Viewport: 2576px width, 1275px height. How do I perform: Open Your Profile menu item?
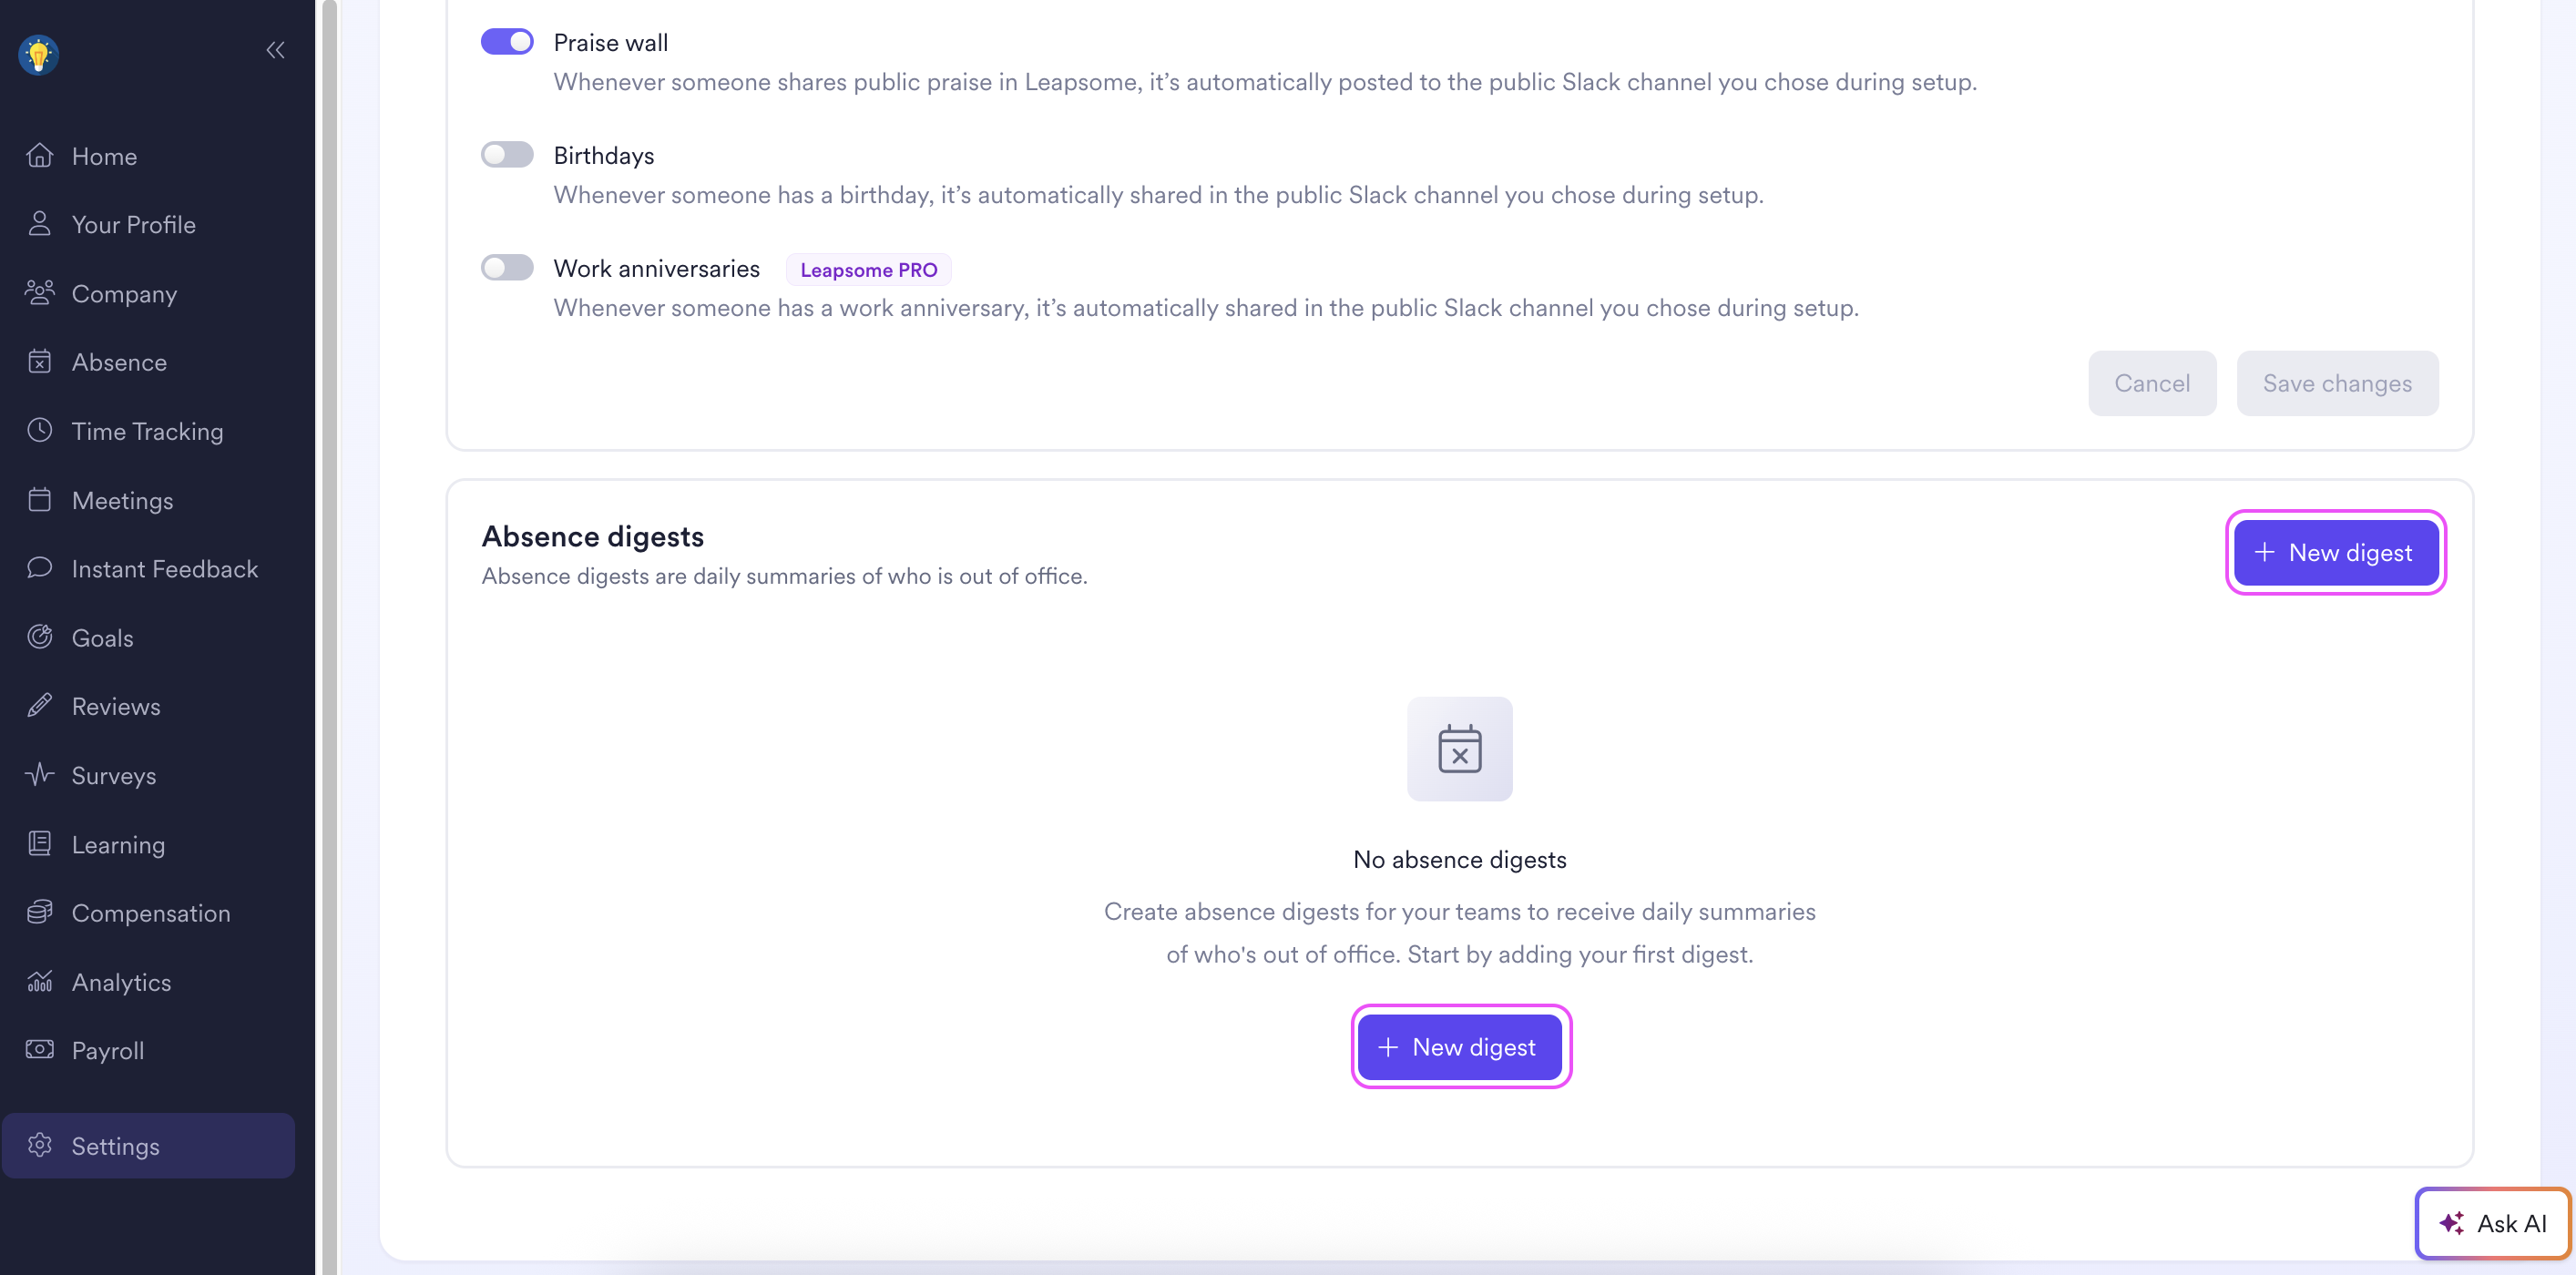133,225
